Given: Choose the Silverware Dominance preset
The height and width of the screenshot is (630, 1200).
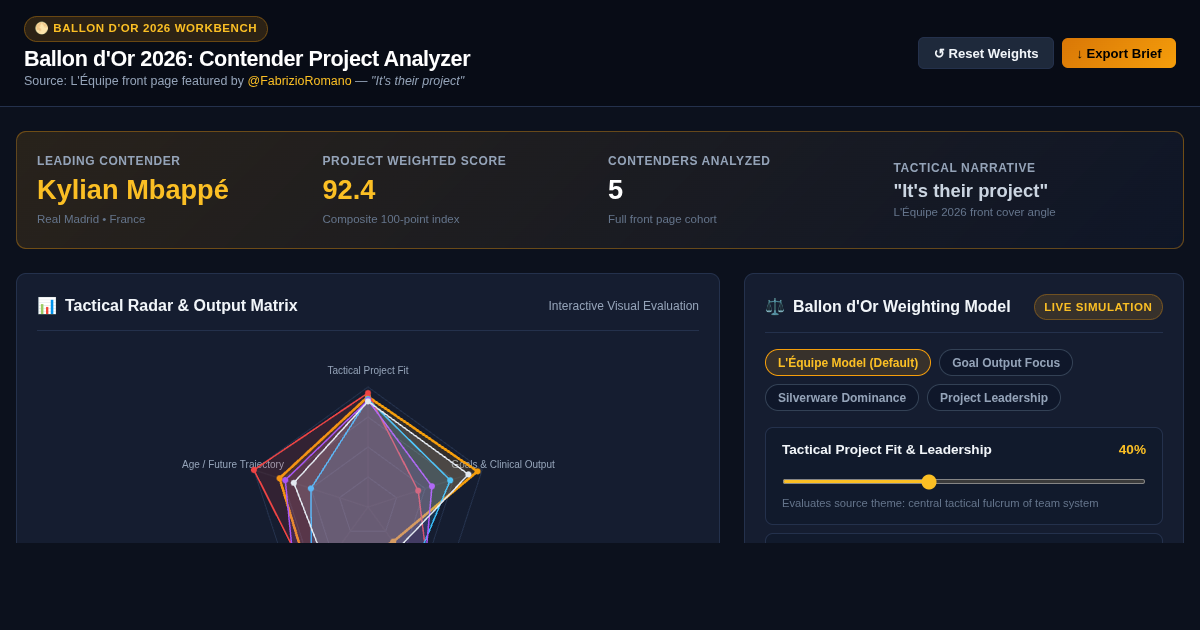Looking at the screenshot, I should tap(842, 398).
